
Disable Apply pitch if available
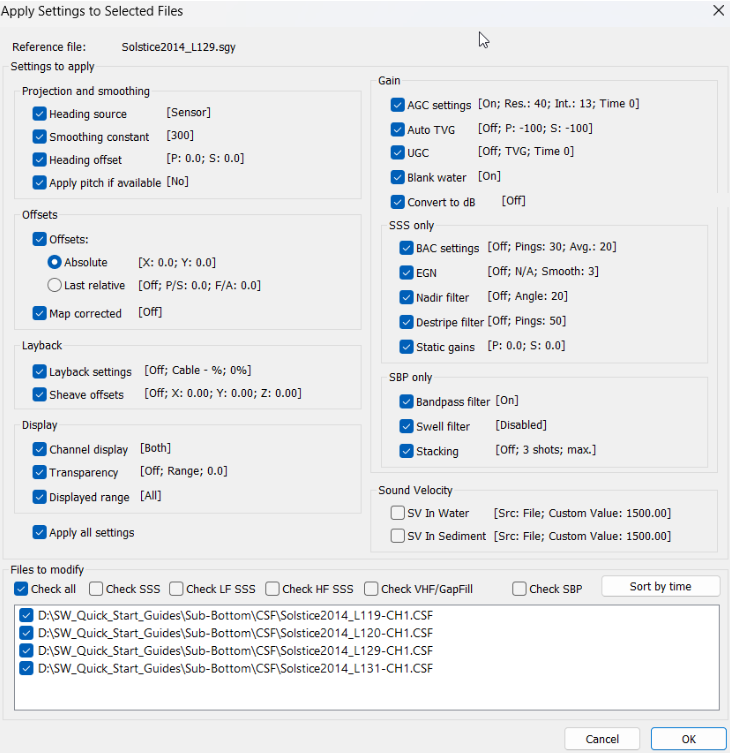[39, 182]
